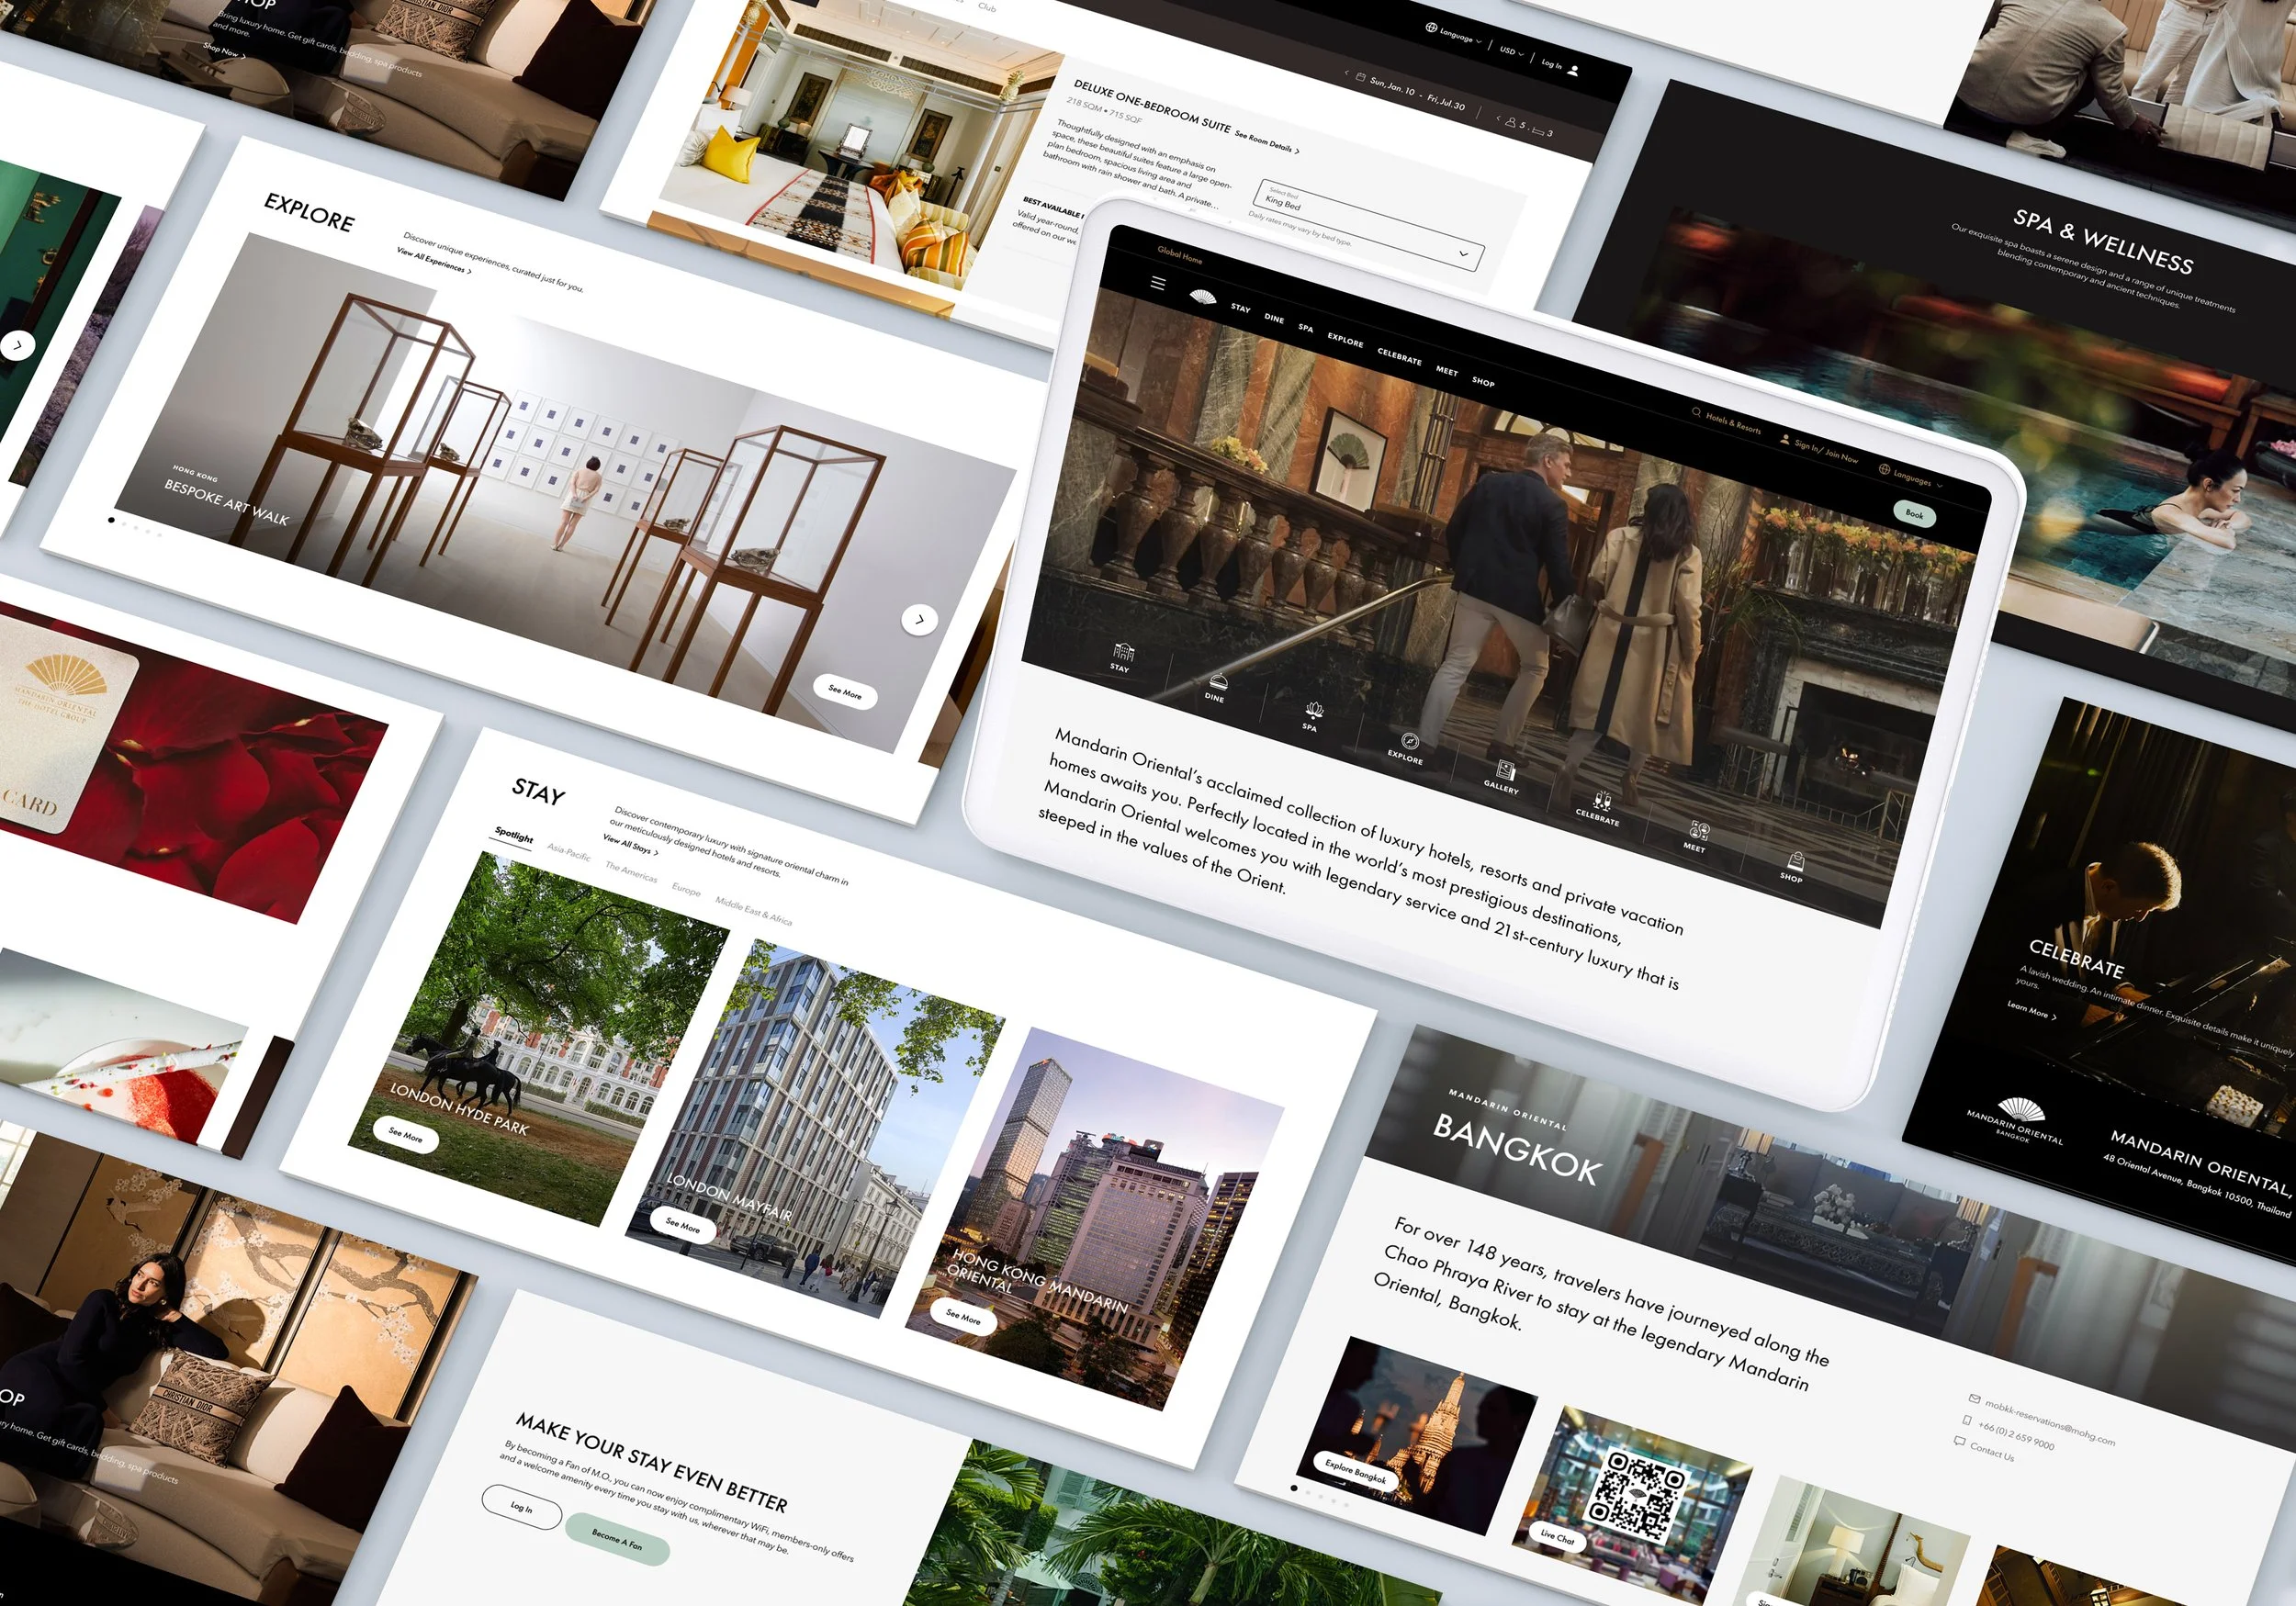Image resolution: width=2296 pixels, height=1606 pixels.
Task: Click the user icon beside Sign In/Join Now
Action: click(1784, 438)
